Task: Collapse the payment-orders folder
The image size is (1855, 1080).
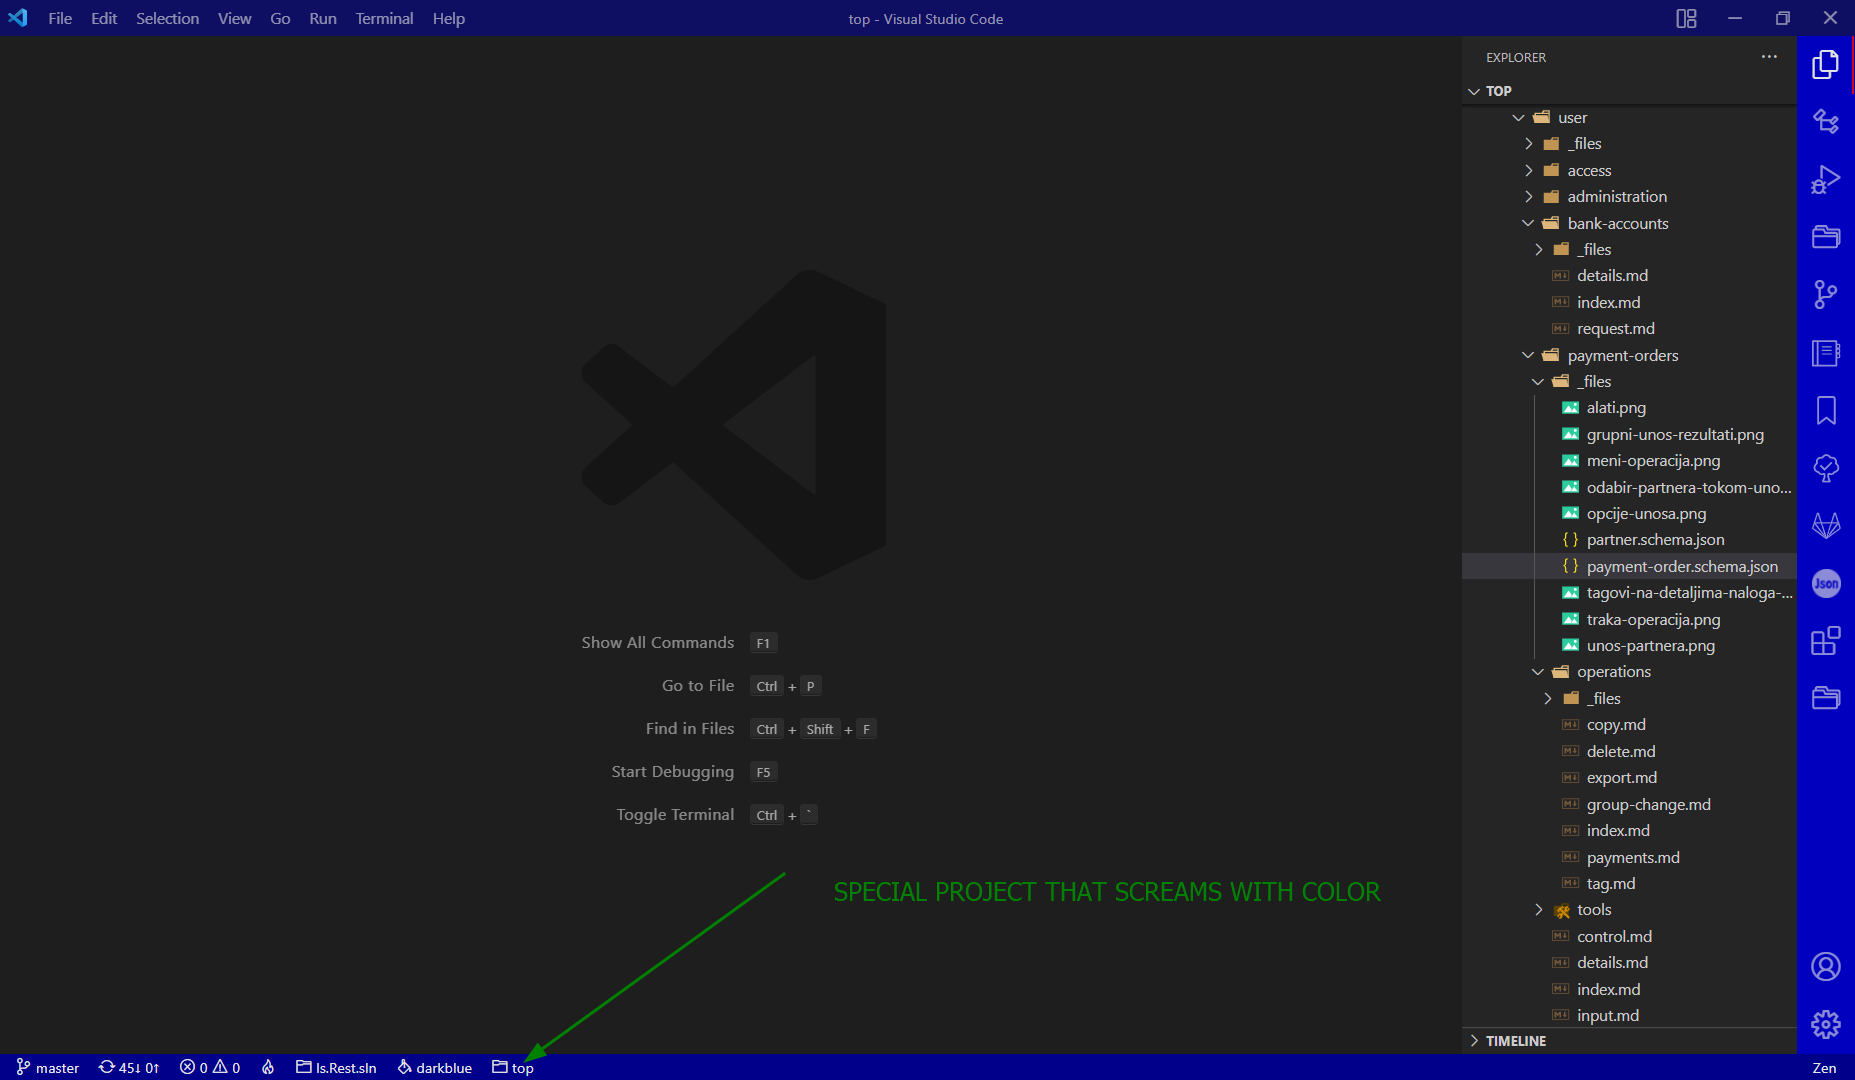Action: [x=1629, y=355]
